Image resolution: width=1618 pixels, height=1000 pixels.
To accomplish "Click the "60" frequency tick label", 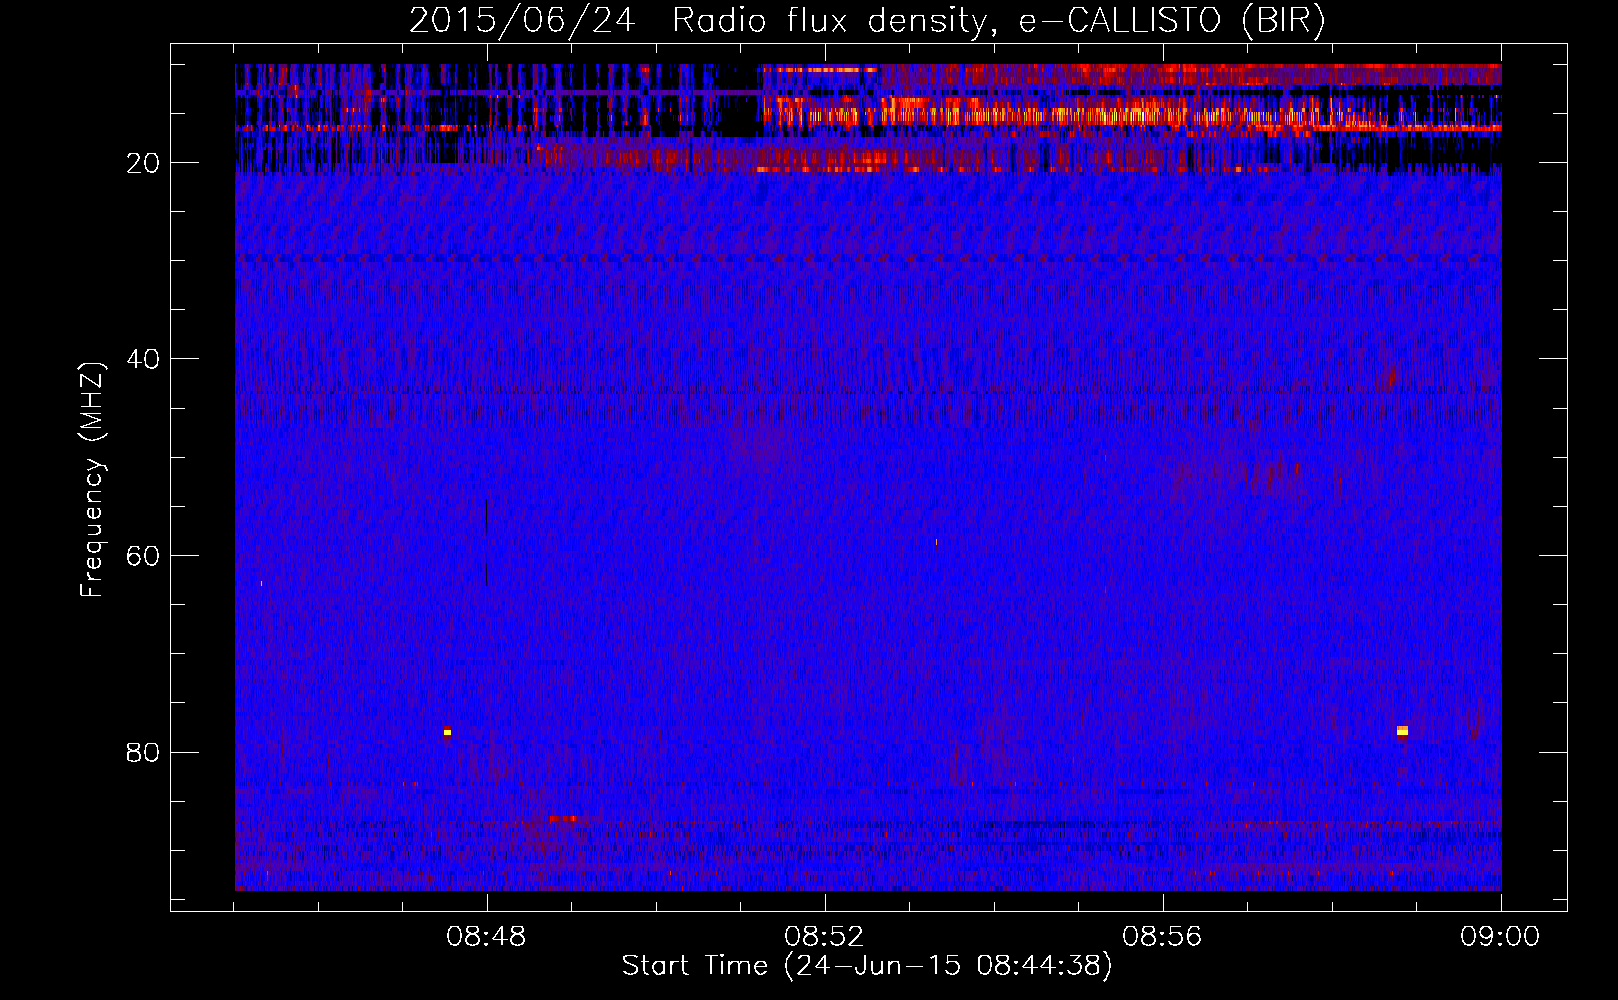I will coord(143,556).
